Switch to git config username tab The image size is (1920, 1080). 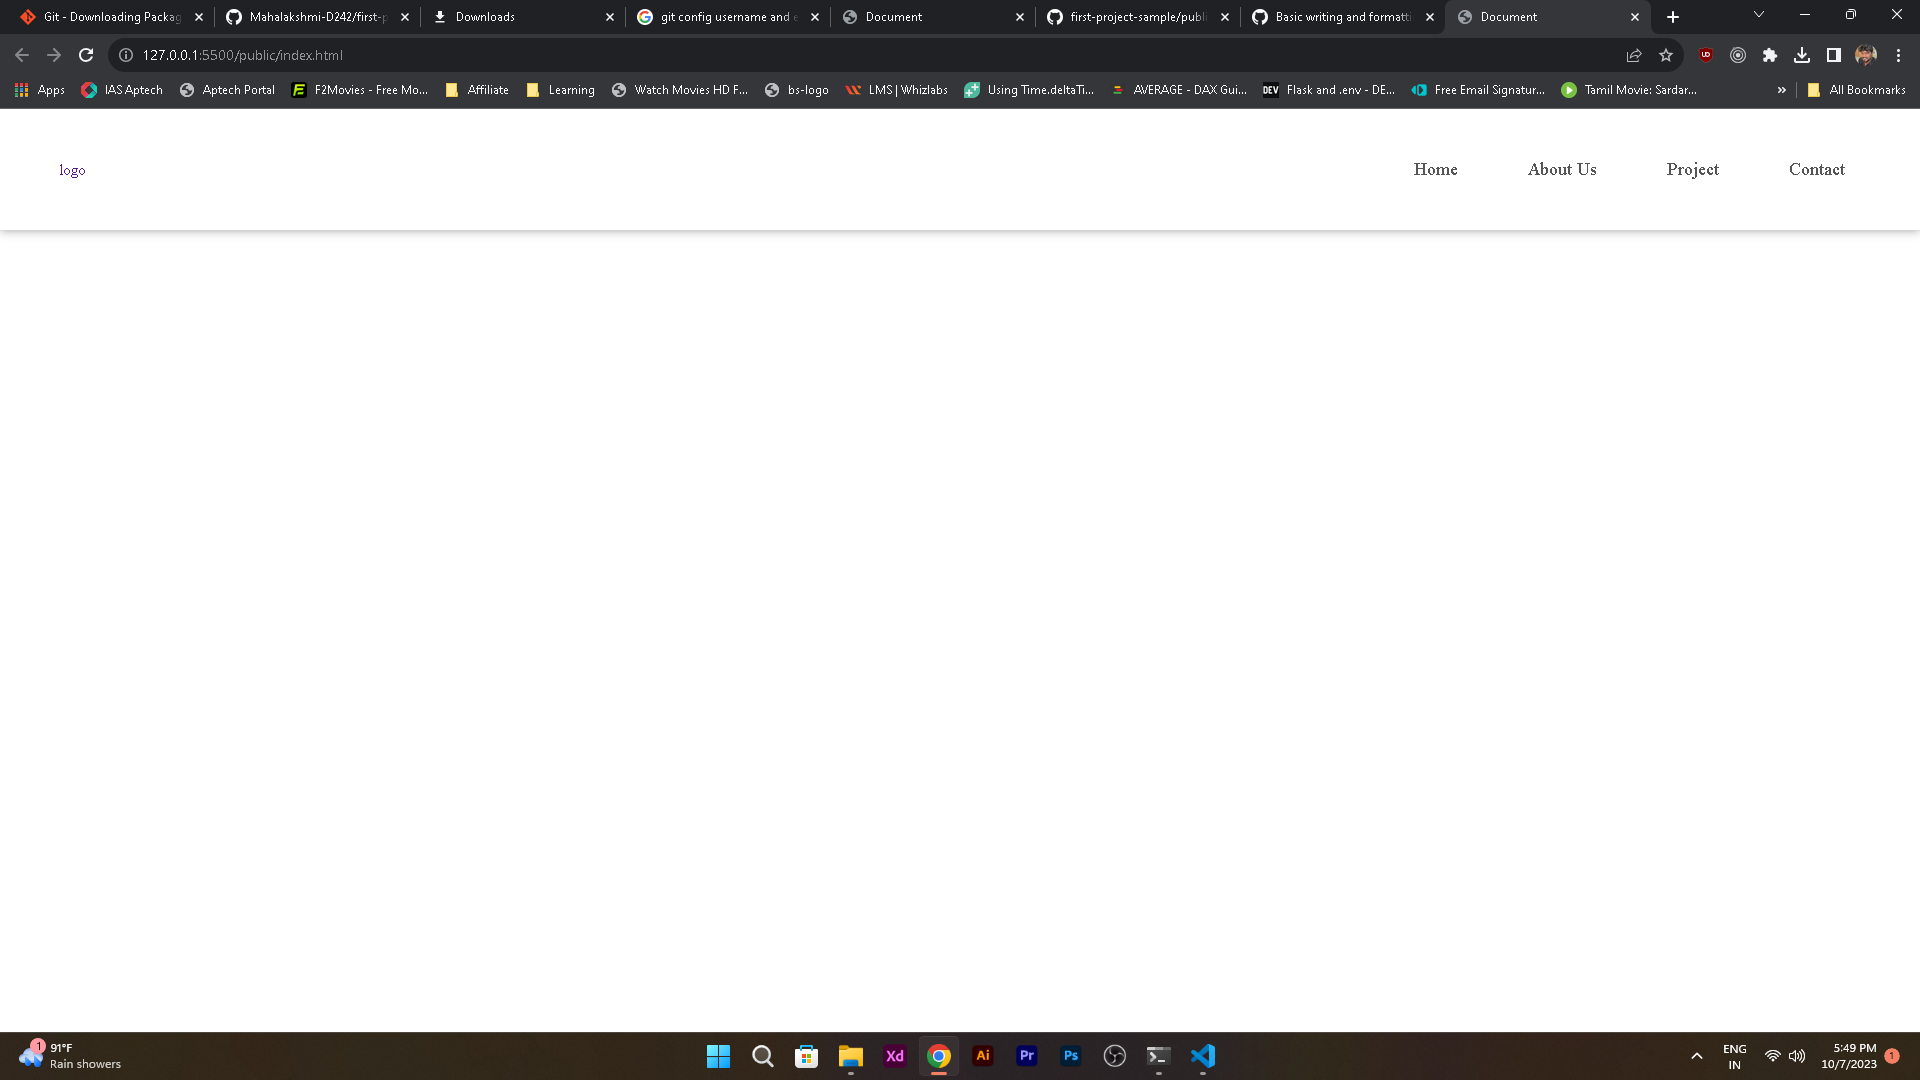[x=725, y=17]
